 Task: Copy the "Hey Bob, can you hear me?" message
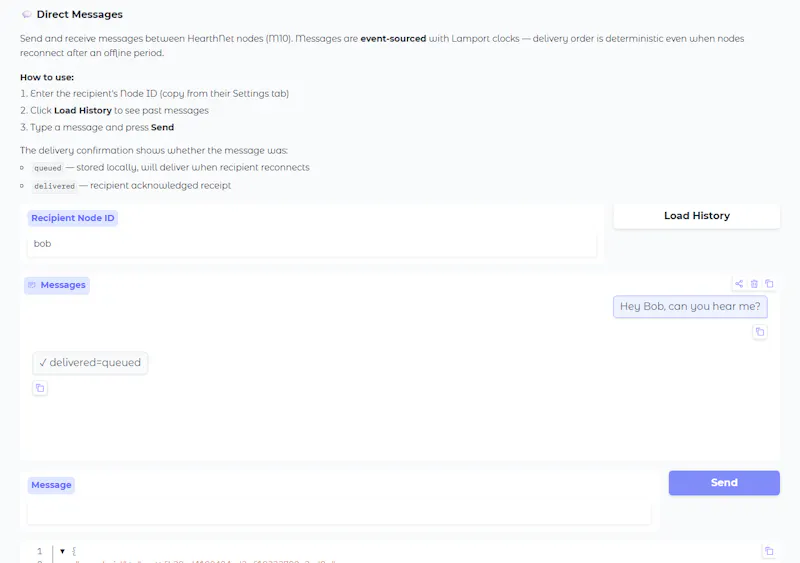pos(760,332)
